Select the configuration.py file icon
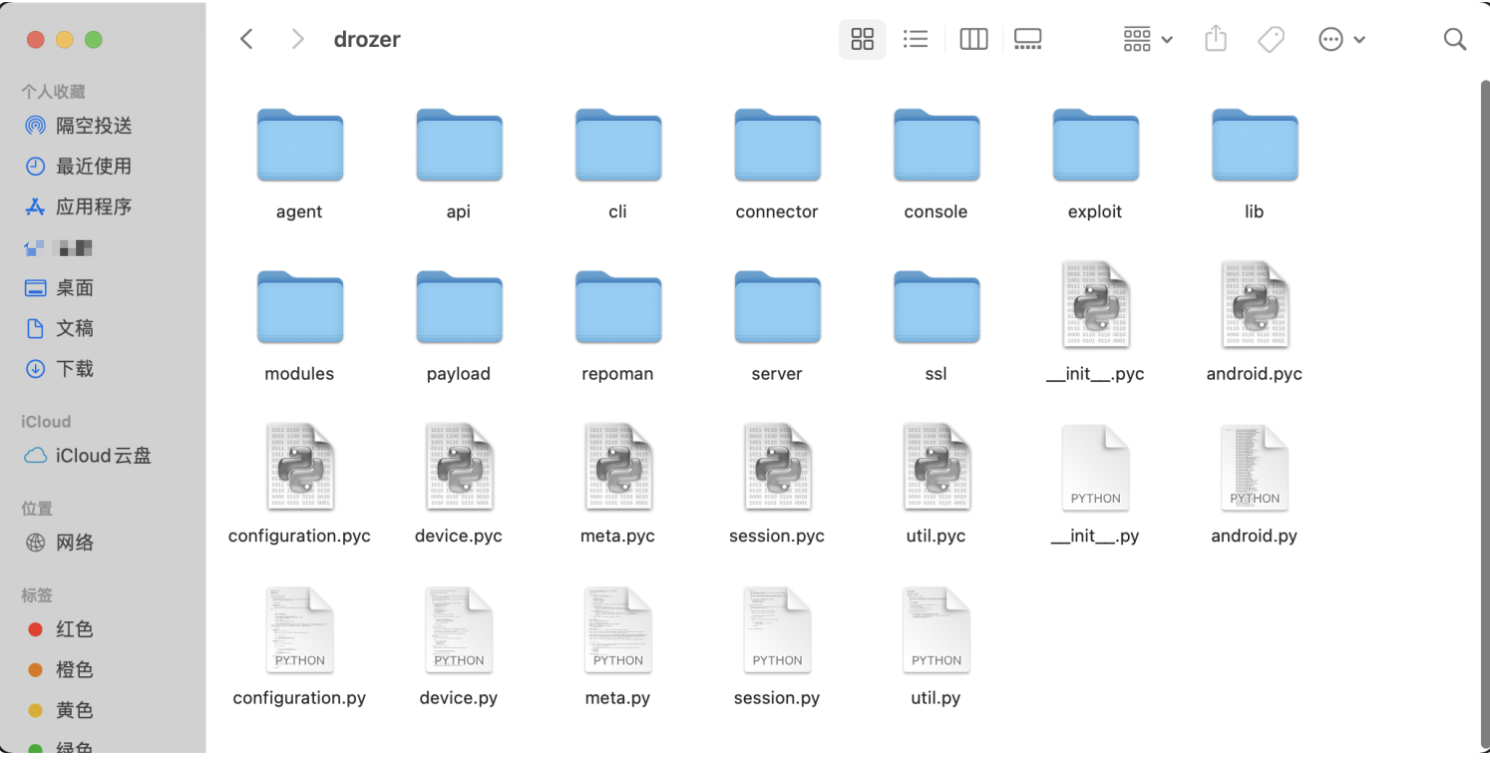 (300, 629)
